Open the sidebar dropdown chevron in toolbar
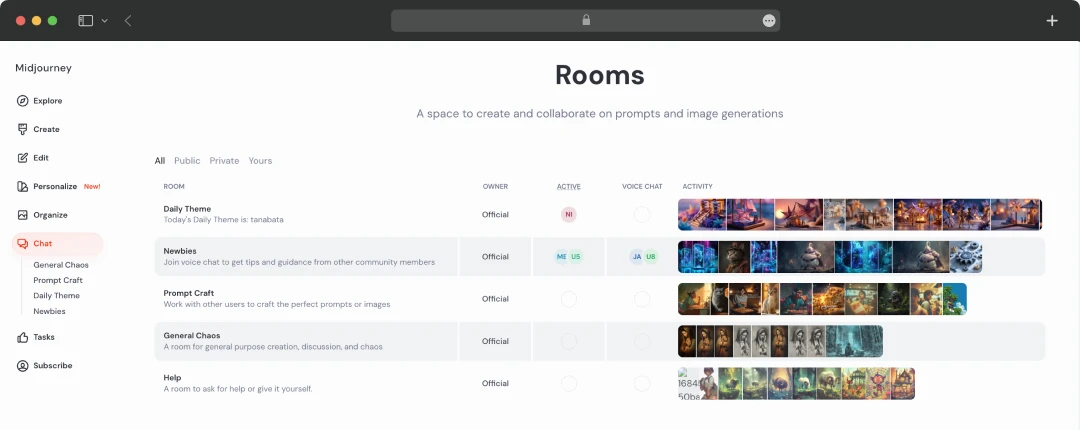The image size is (1080, 430). tap(105, 21)
